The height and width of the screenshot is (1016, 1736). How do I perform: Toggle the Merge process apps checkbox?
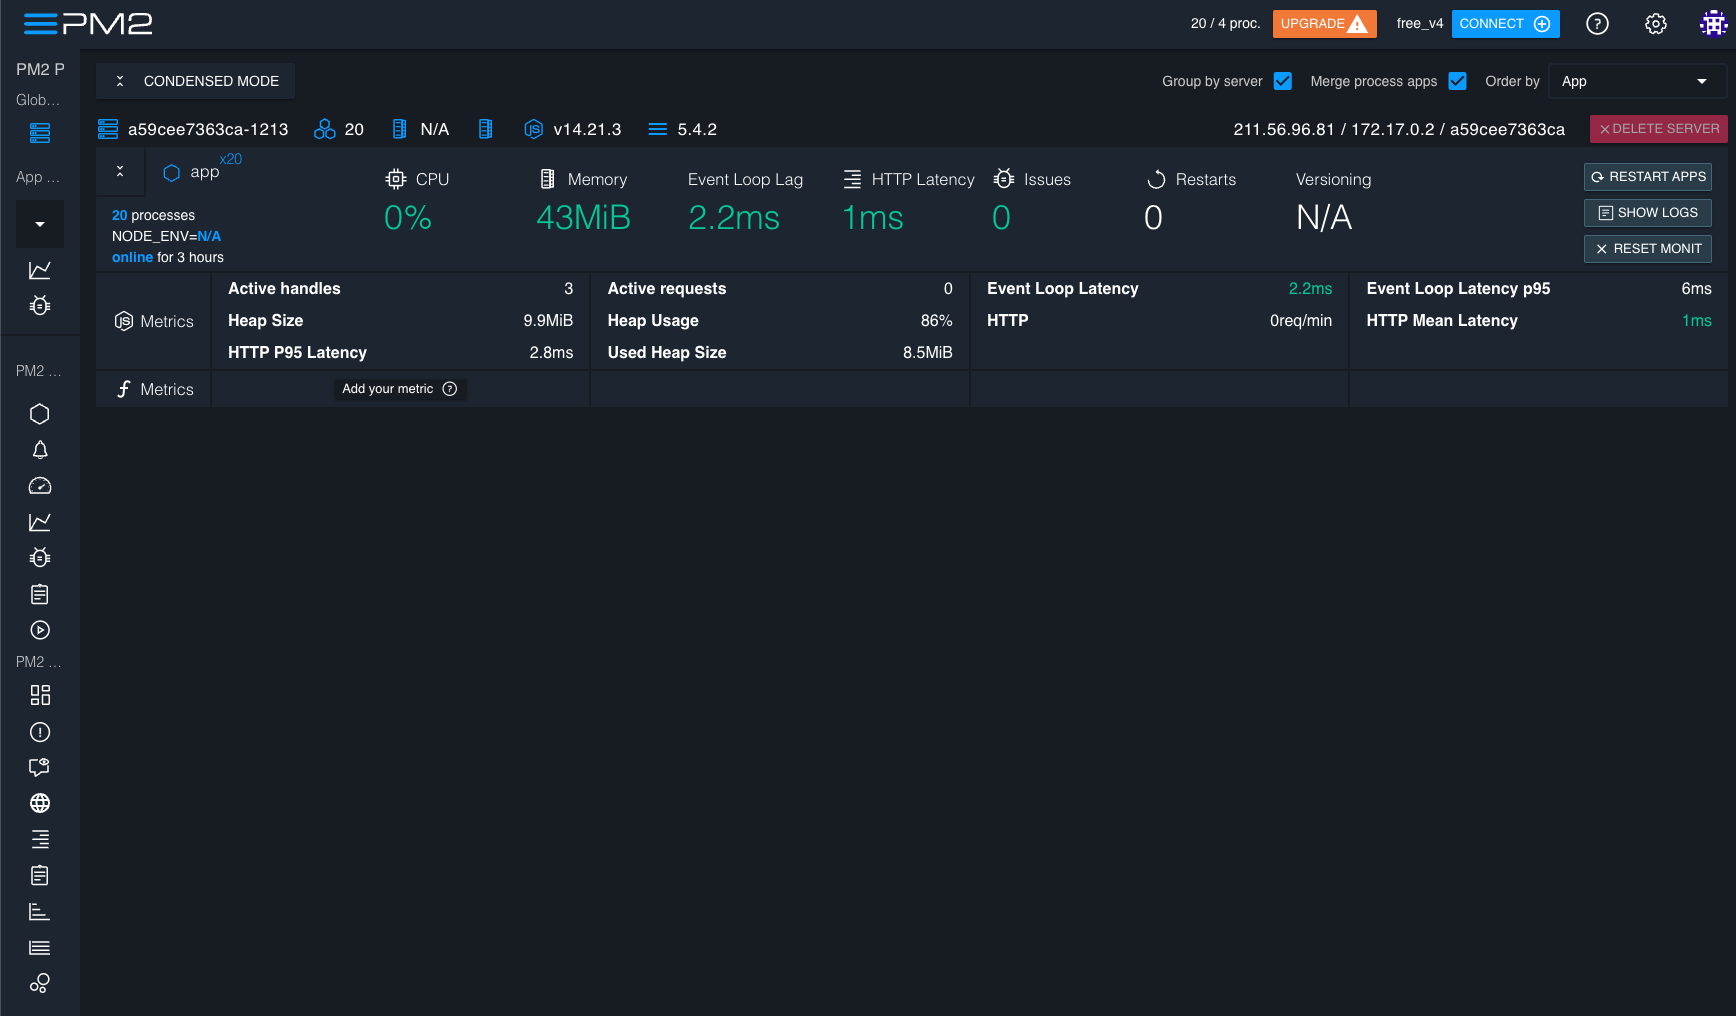pos(1458,81)
